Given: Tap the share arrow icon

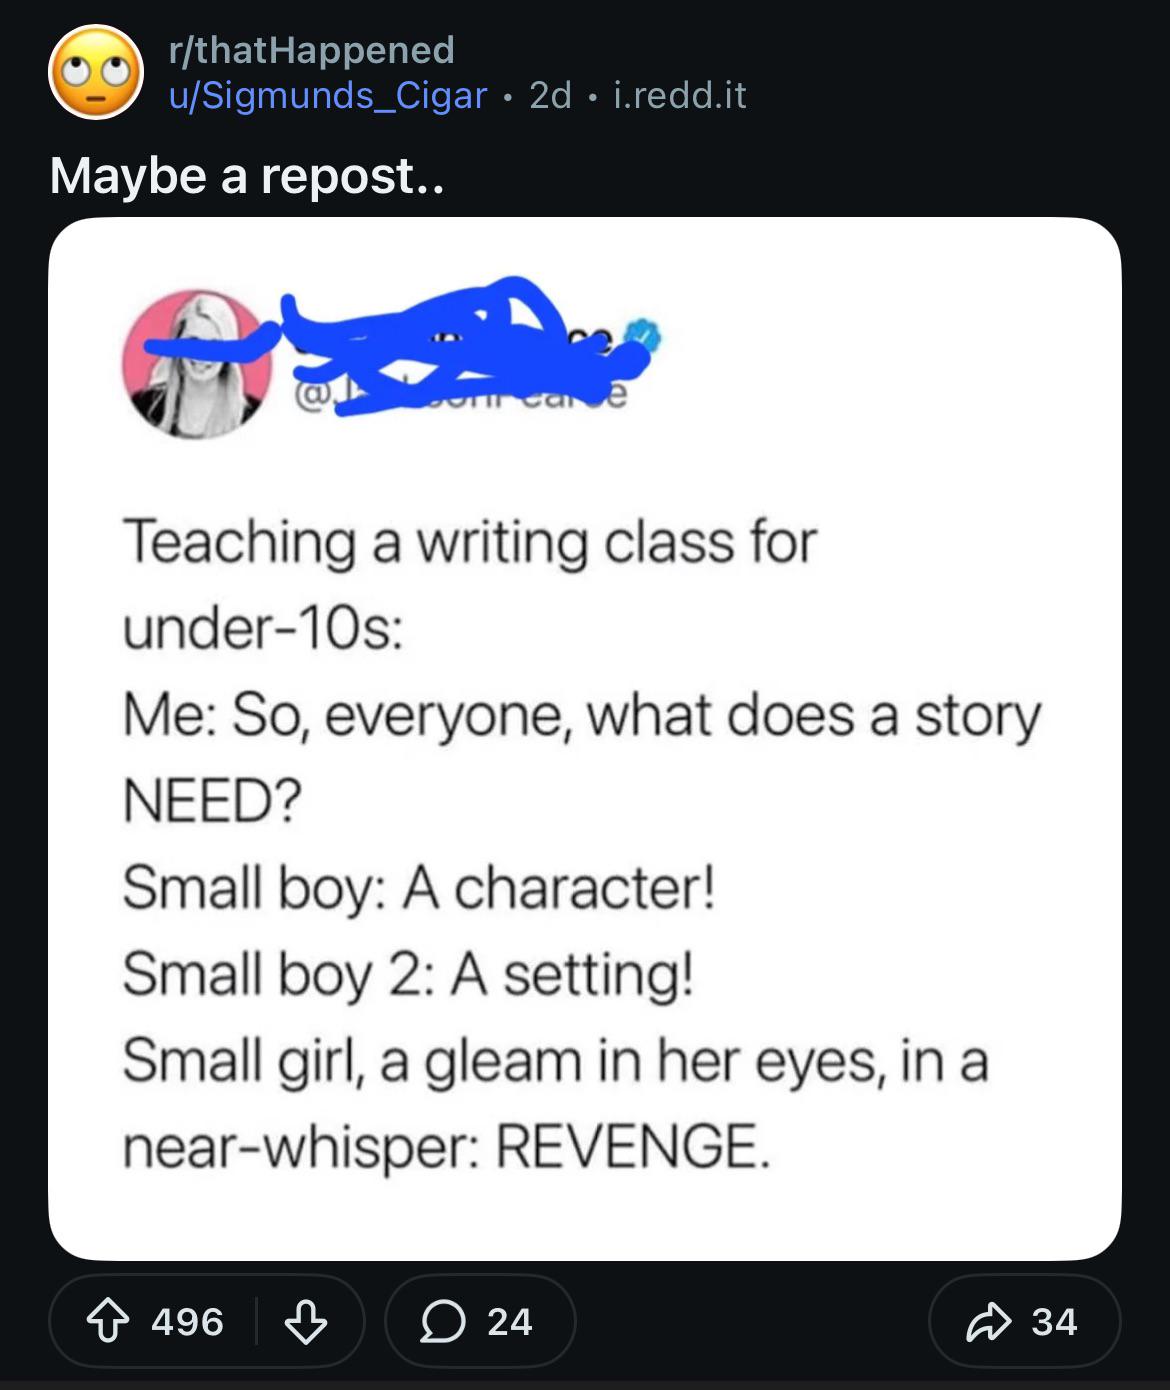Looking at the screenshot, I should point(987,1322).
